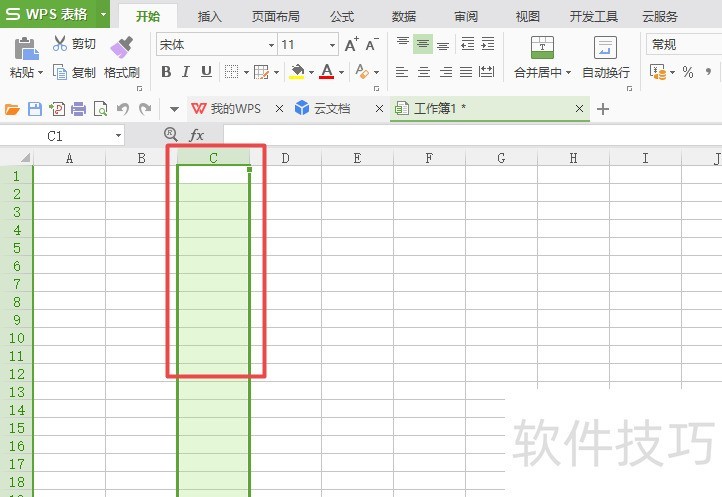Apply distributed alignment
This screenshot has width=722, height=497.
click(486, 72)
